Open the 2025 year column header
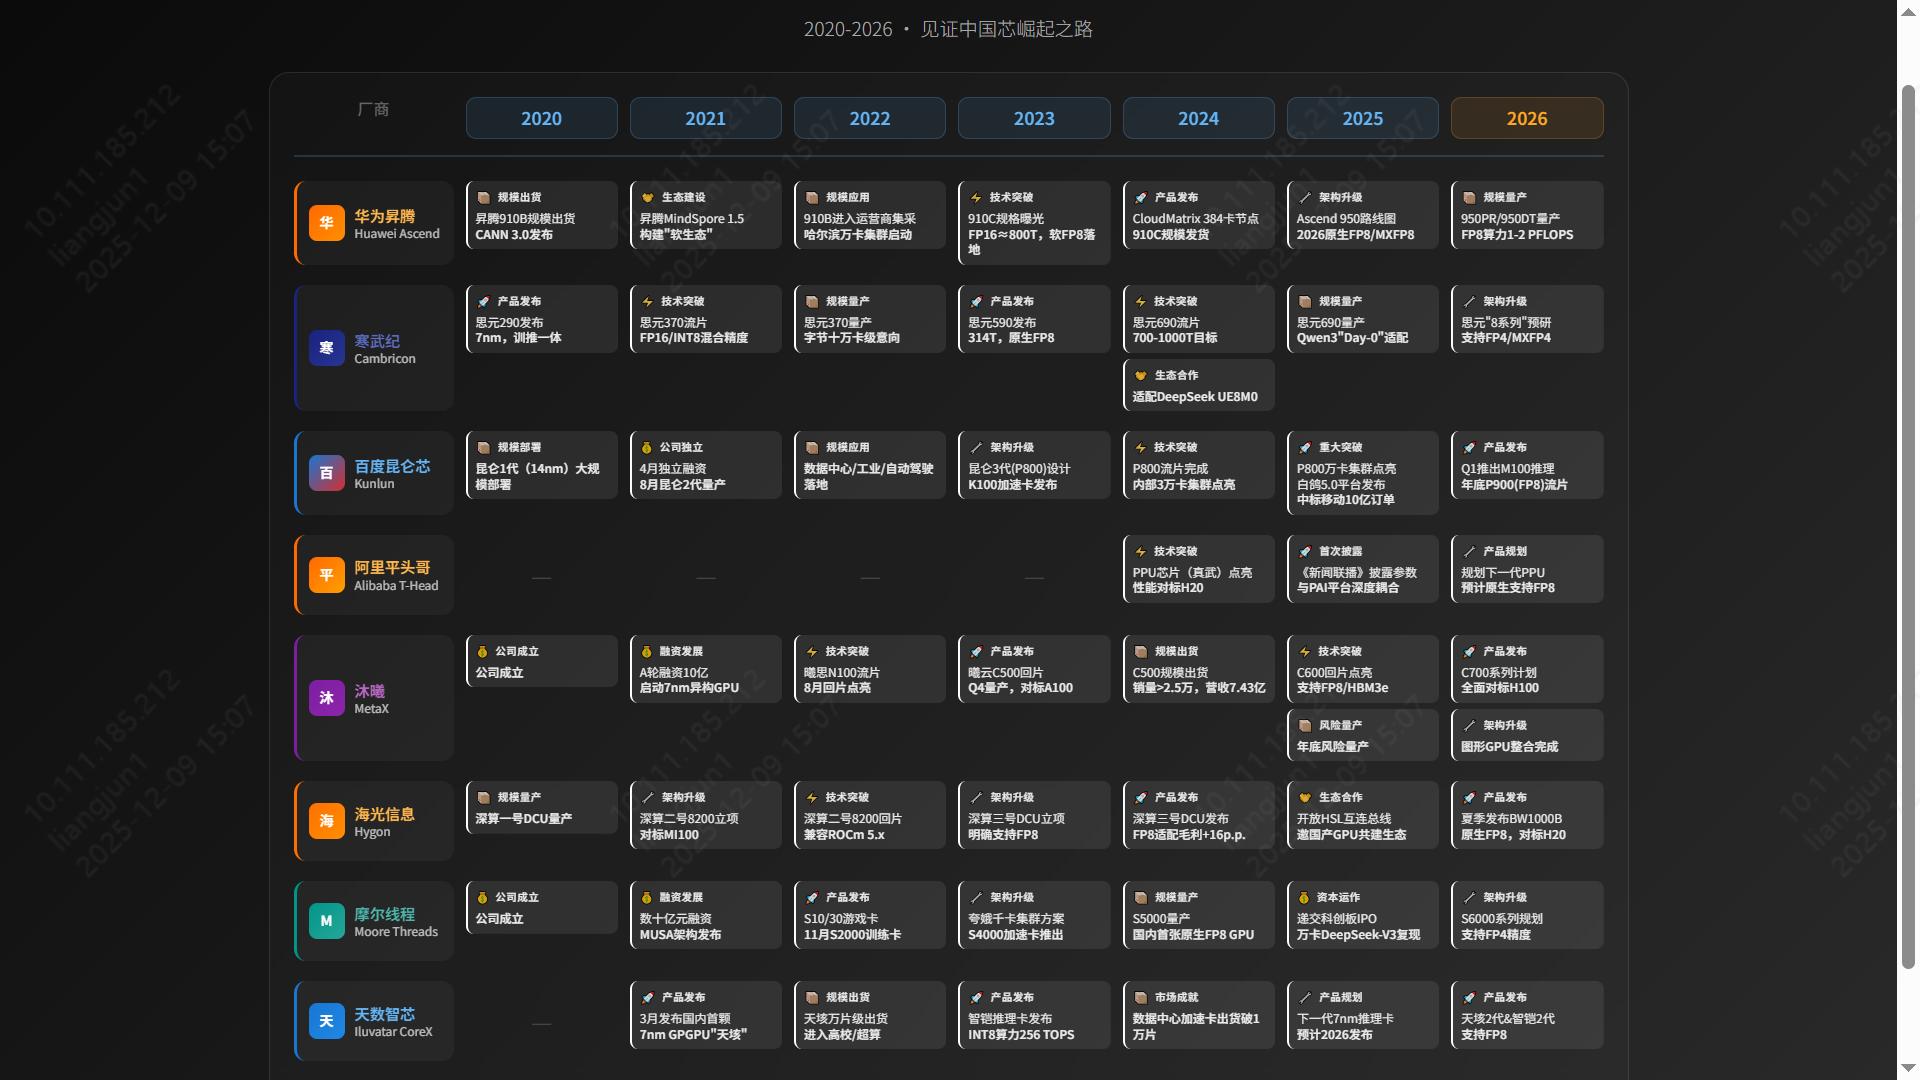 click(x=1362, y=118)
